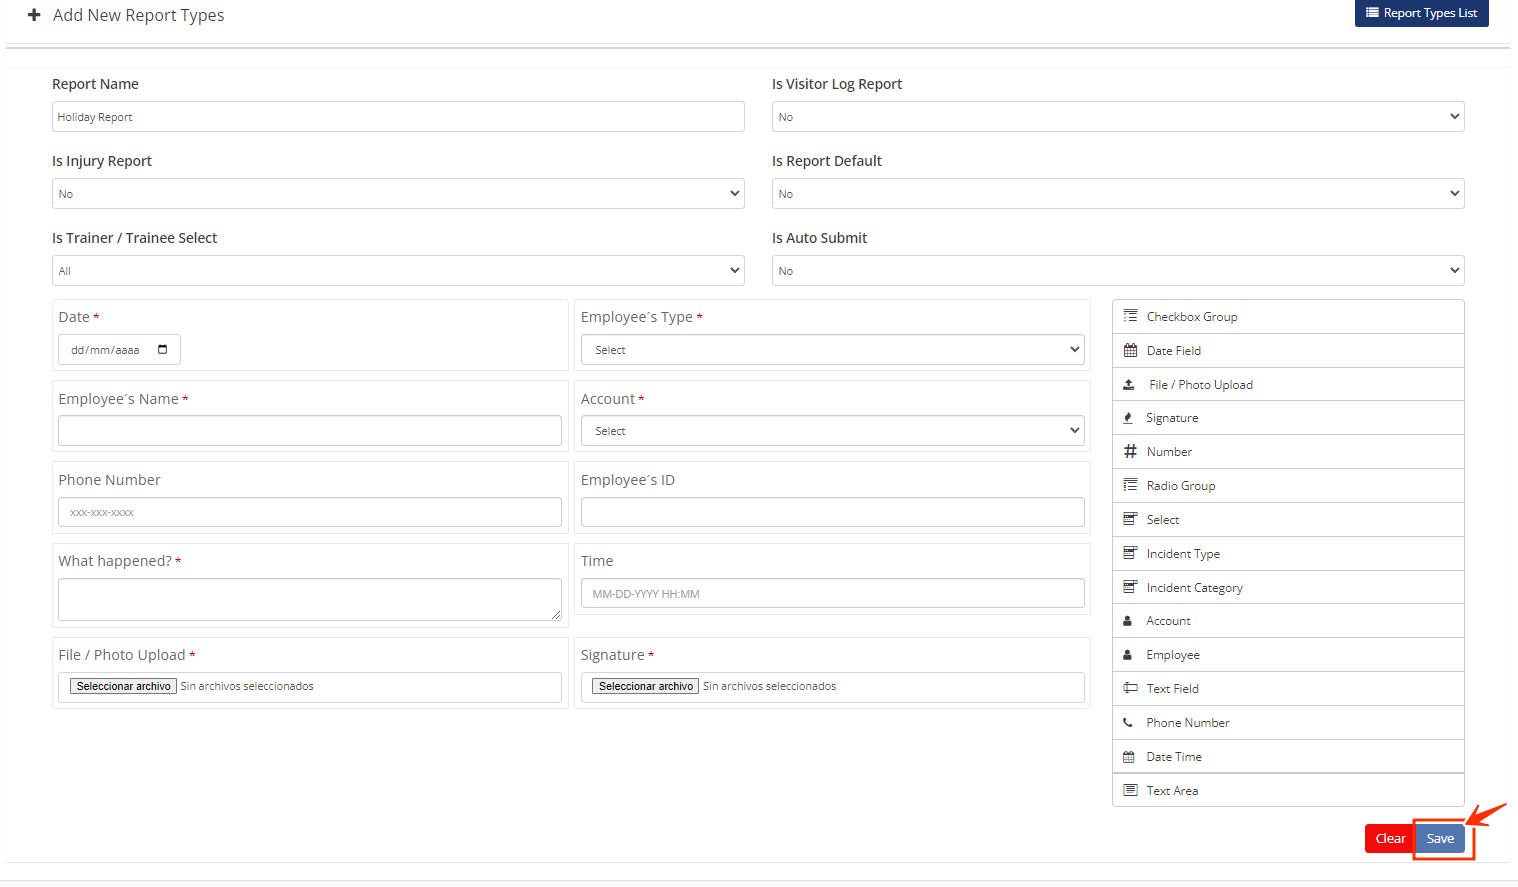1518x887 pixels.
Task: Click the Report Name input field
Action: coord(397,117)
